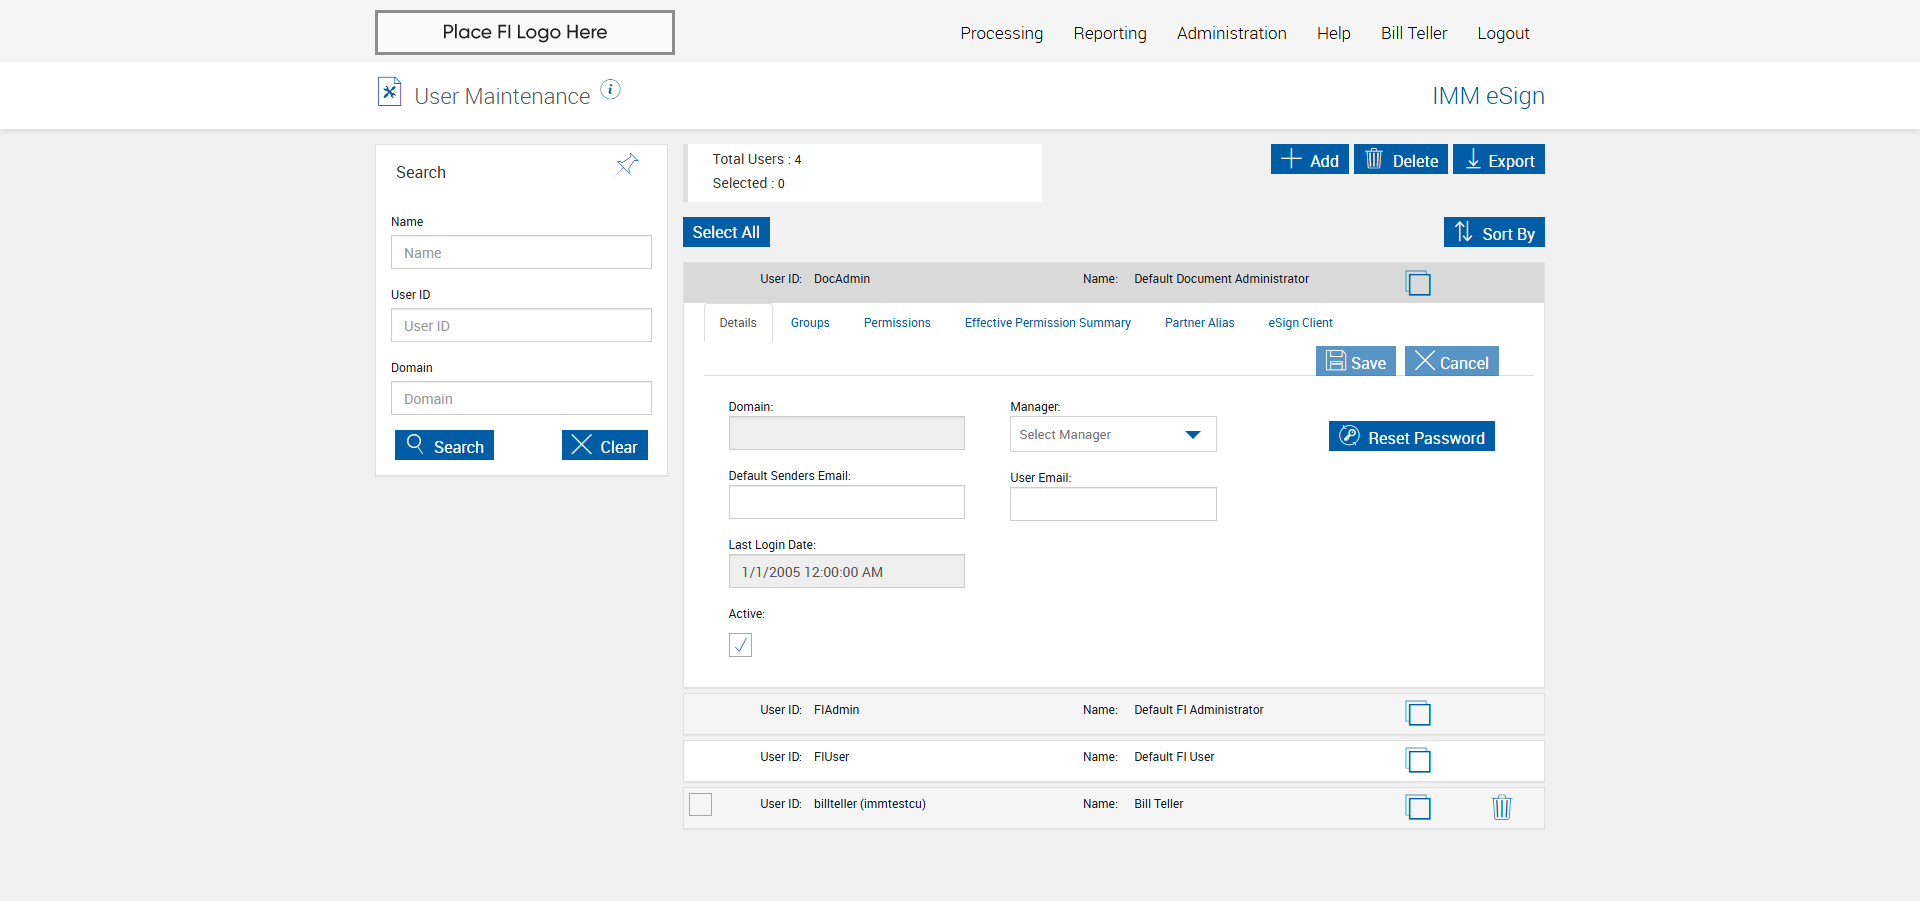Check the billteller row selection checkbox
The width and height of the screenshot is (1920, 901).
click(701, 804)
